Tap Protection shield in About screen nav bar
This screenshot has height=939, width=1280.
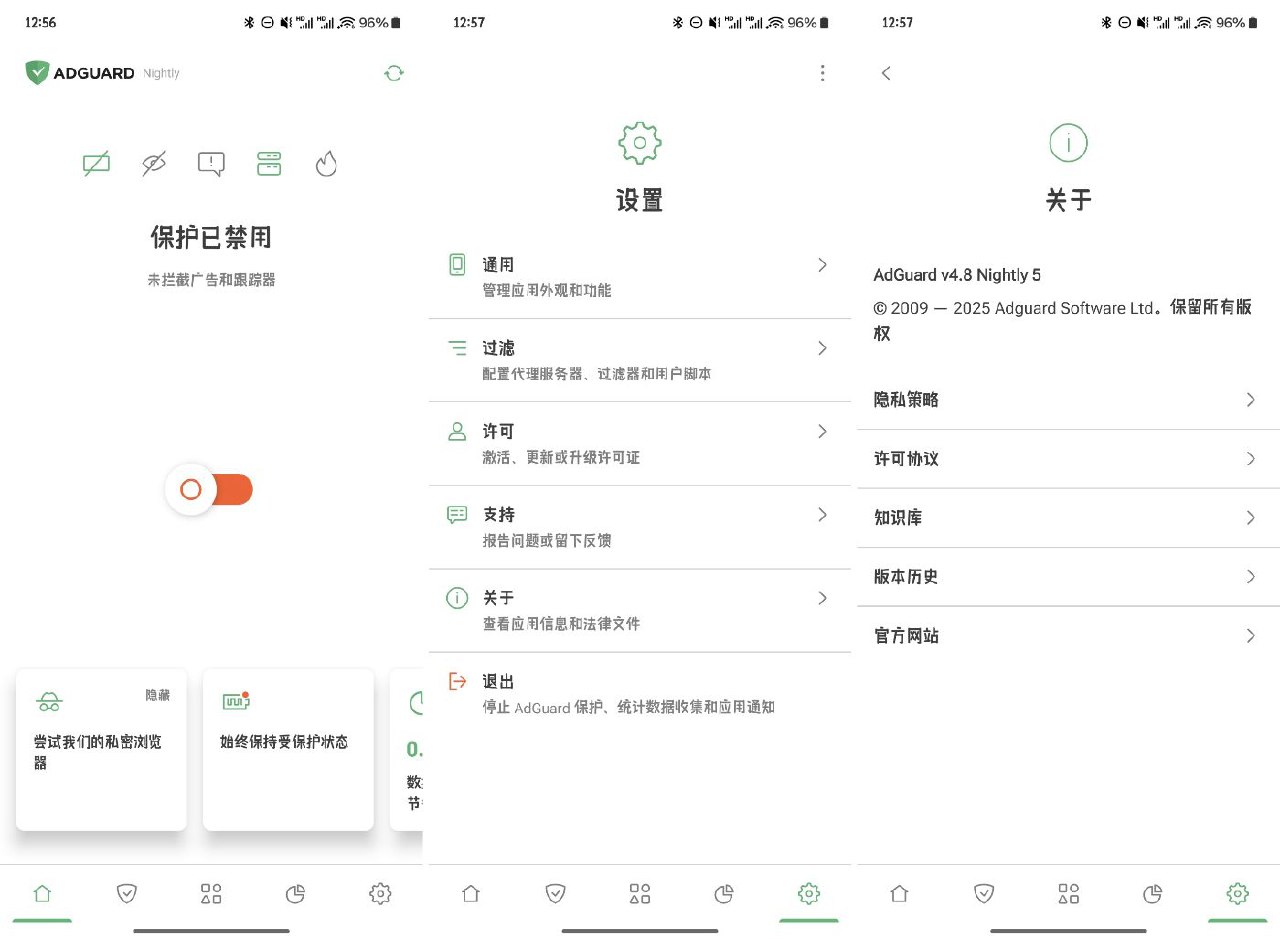point(984,893)
